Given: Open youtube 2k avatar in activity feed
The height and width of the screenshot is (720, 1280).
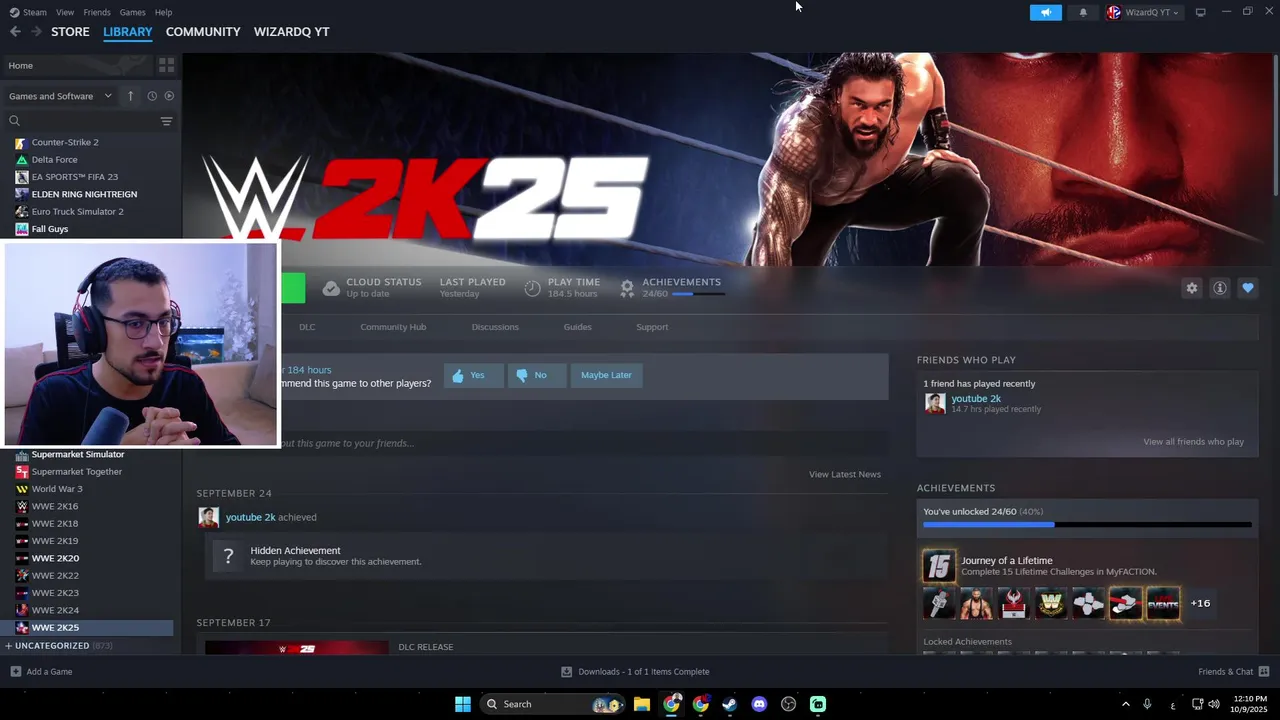Looking at the screenshot, I should point(208,517).
